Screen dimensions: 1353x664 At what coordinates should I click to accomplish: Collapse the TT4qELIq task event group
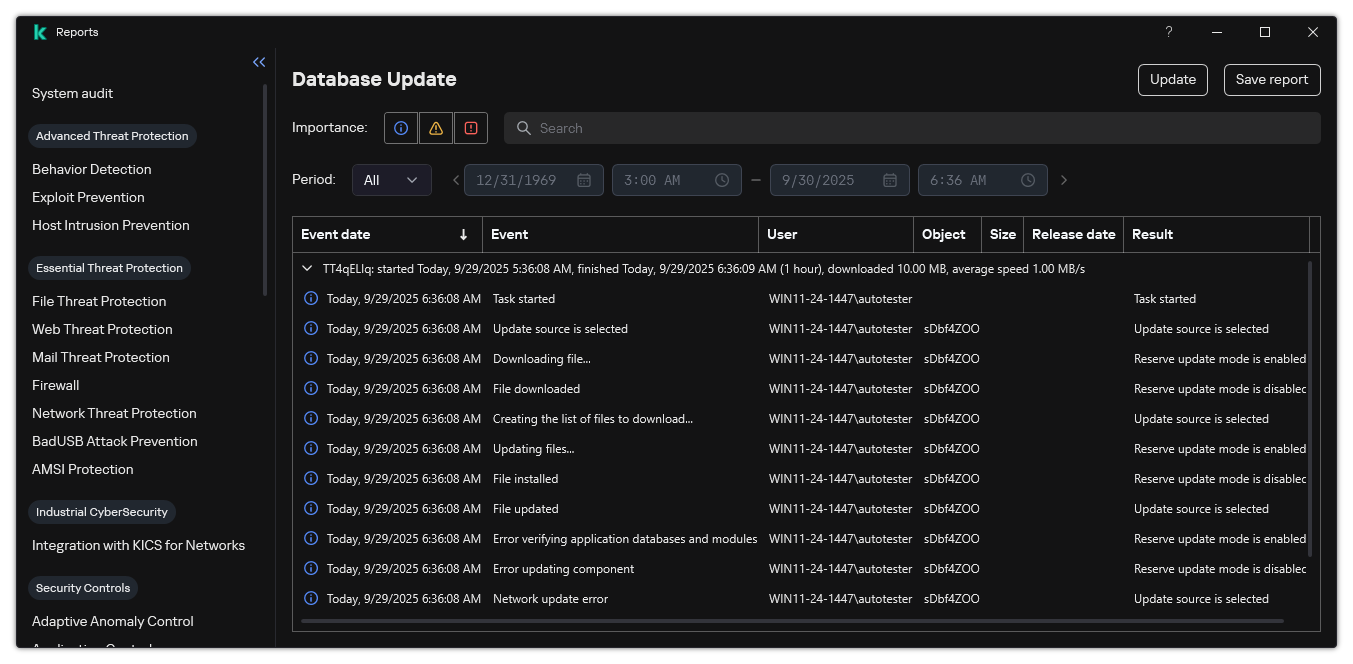click(307, 268)
